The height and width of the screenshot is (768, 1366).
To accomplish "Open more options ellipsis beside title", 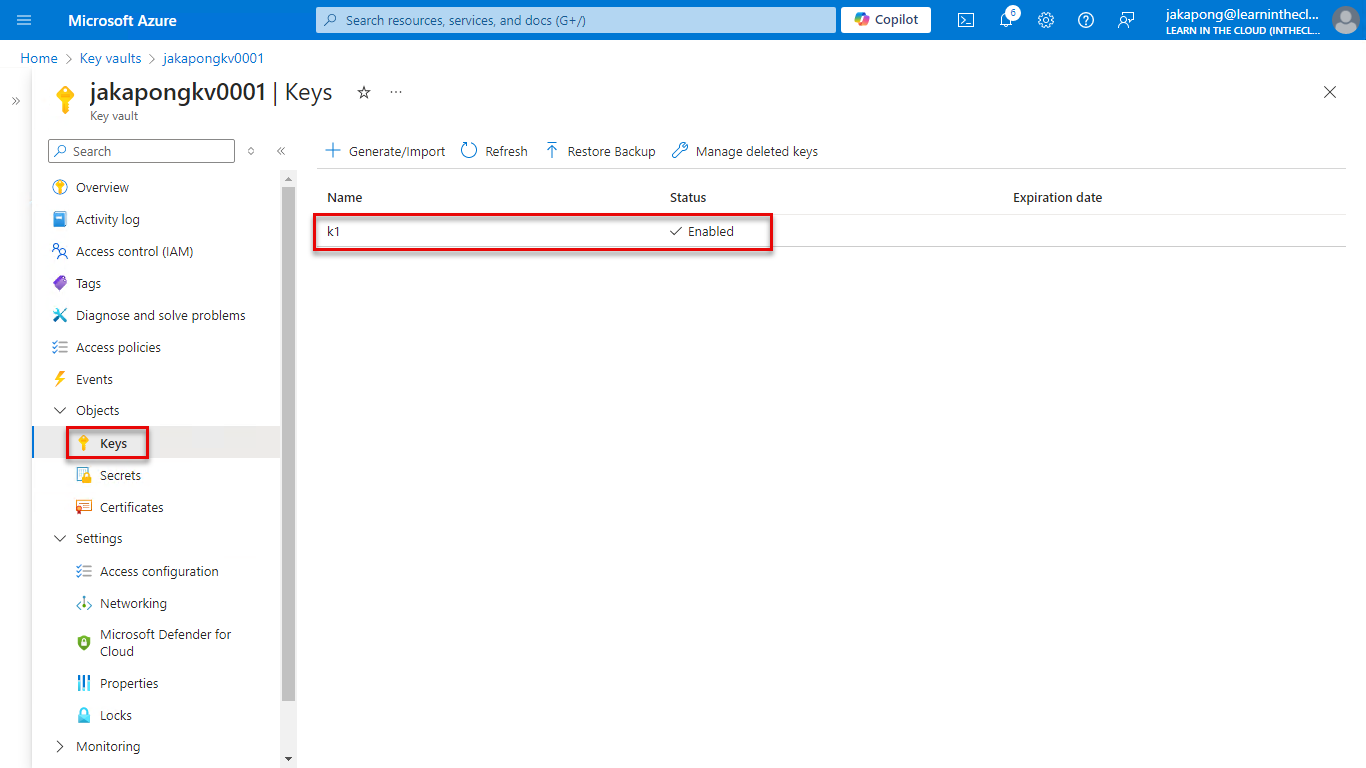I will (x=396, y=92).
